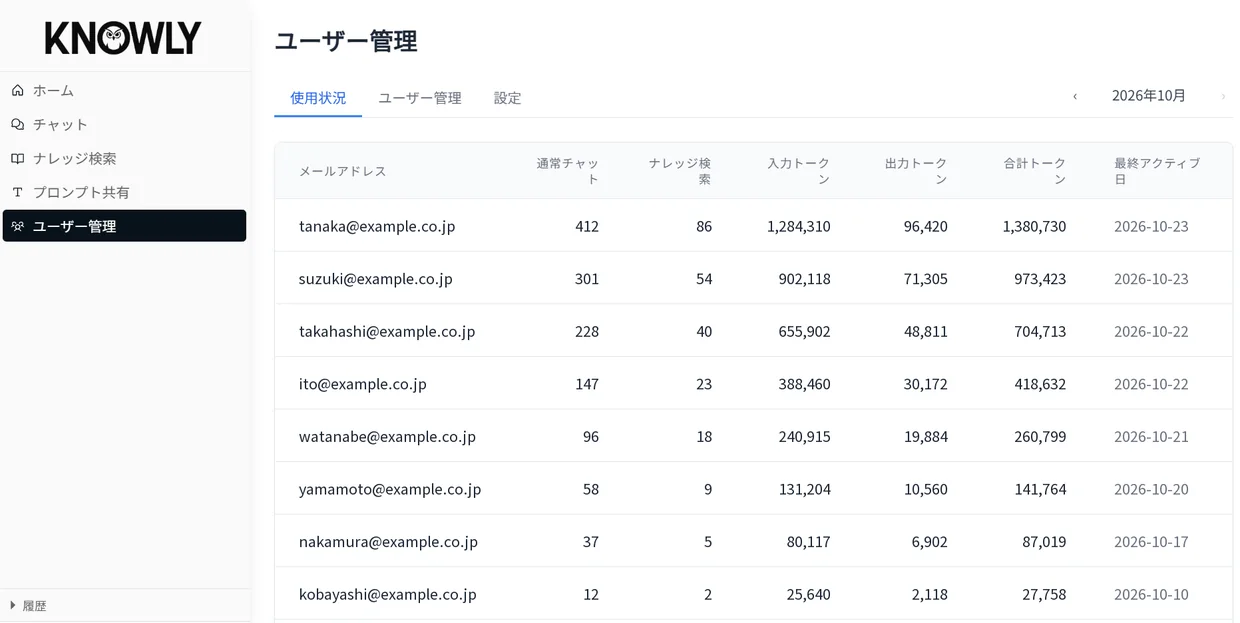Viewport: 1240px width, 623px height.
Task: Click the home icon in sidebar
Action: (17, 90)
